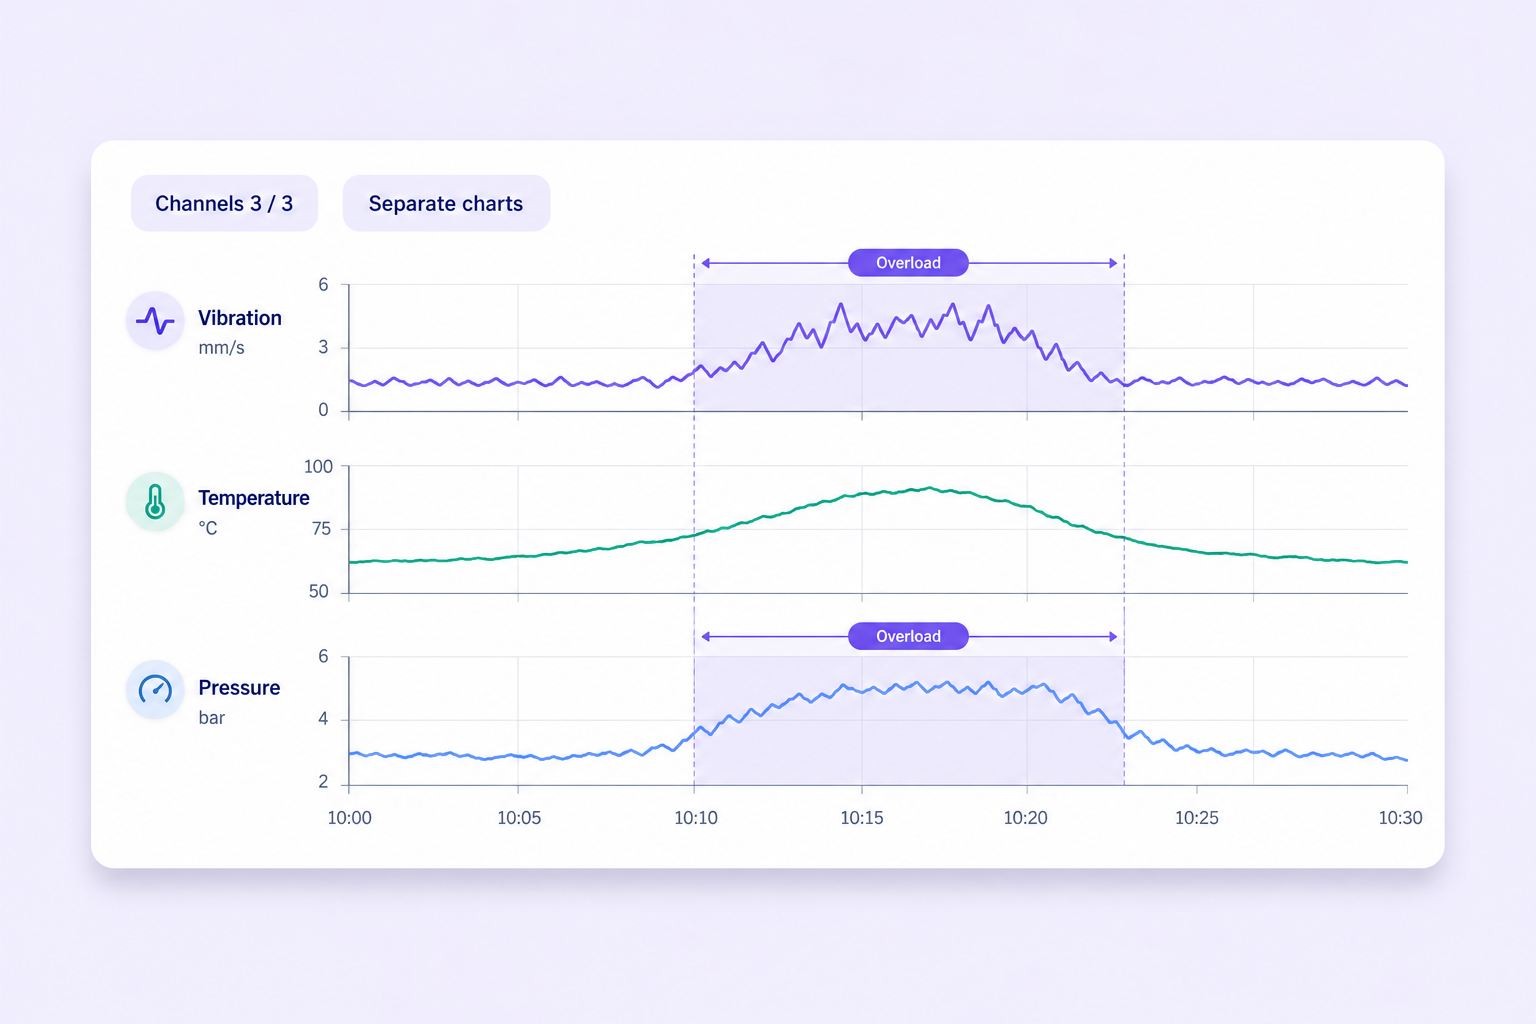
Task: Select the Overload badge above the Pressure chart
Action: coord(908,636)
